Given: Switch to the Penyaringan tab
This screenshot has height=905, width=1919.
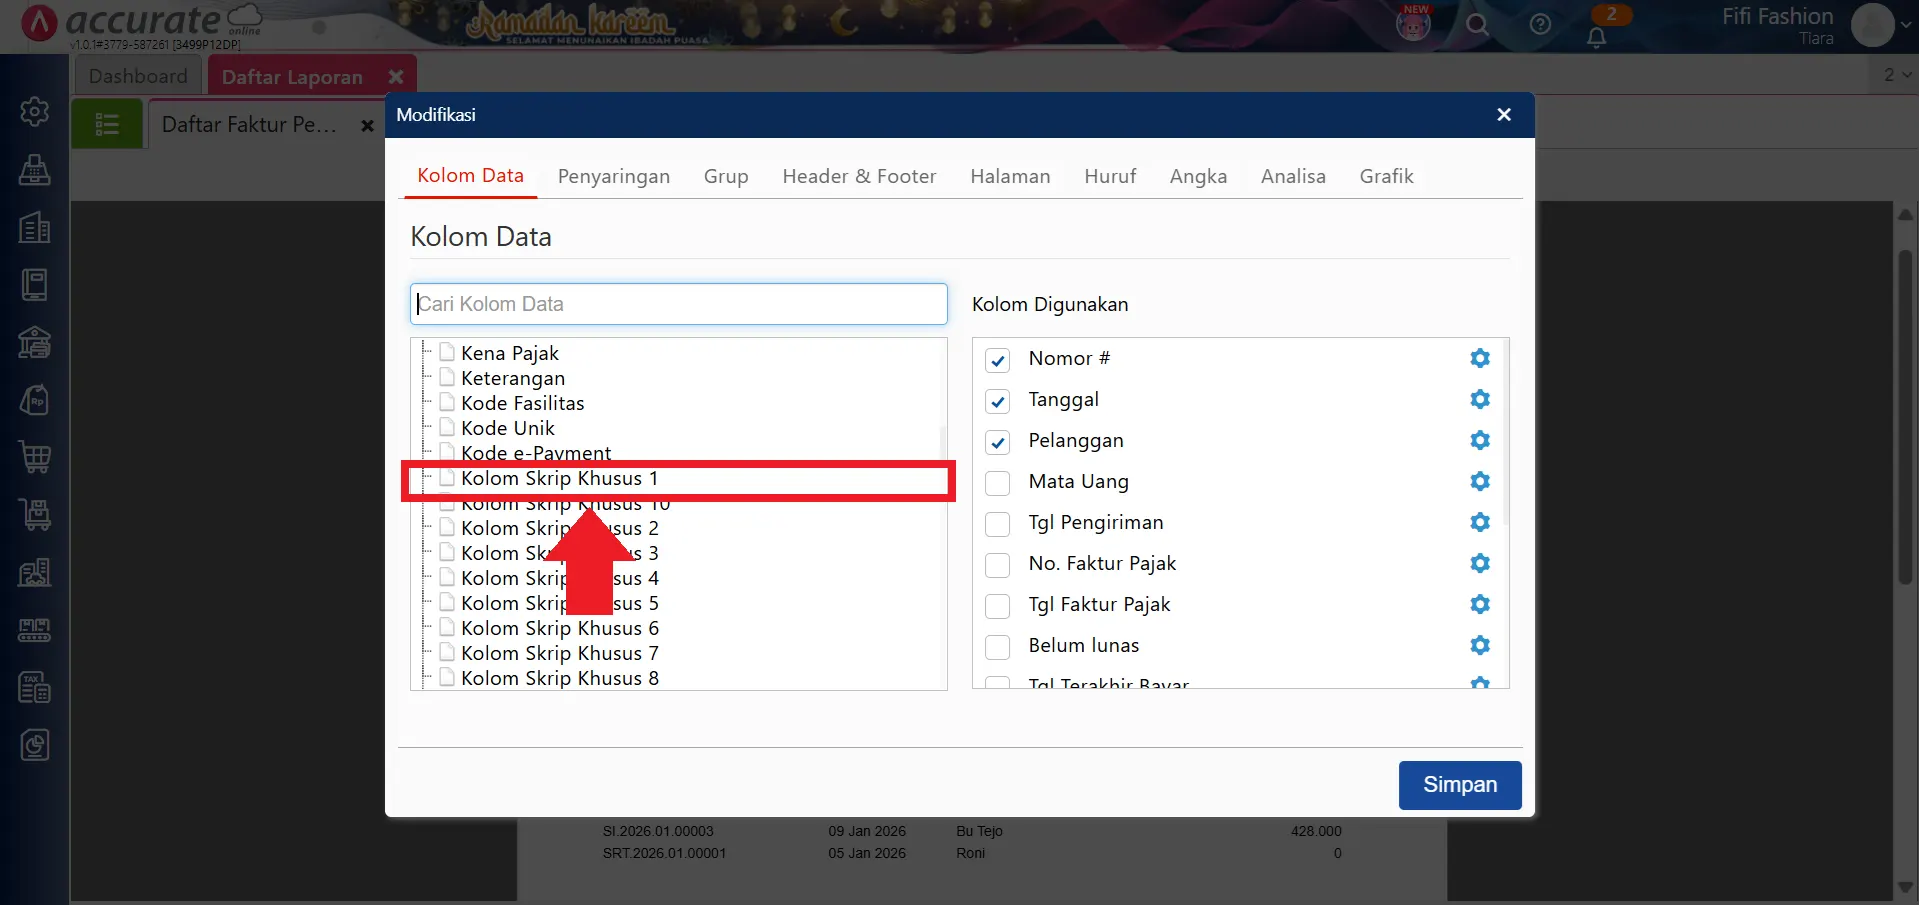Looking at the screenshot, I should click(613, 177).
